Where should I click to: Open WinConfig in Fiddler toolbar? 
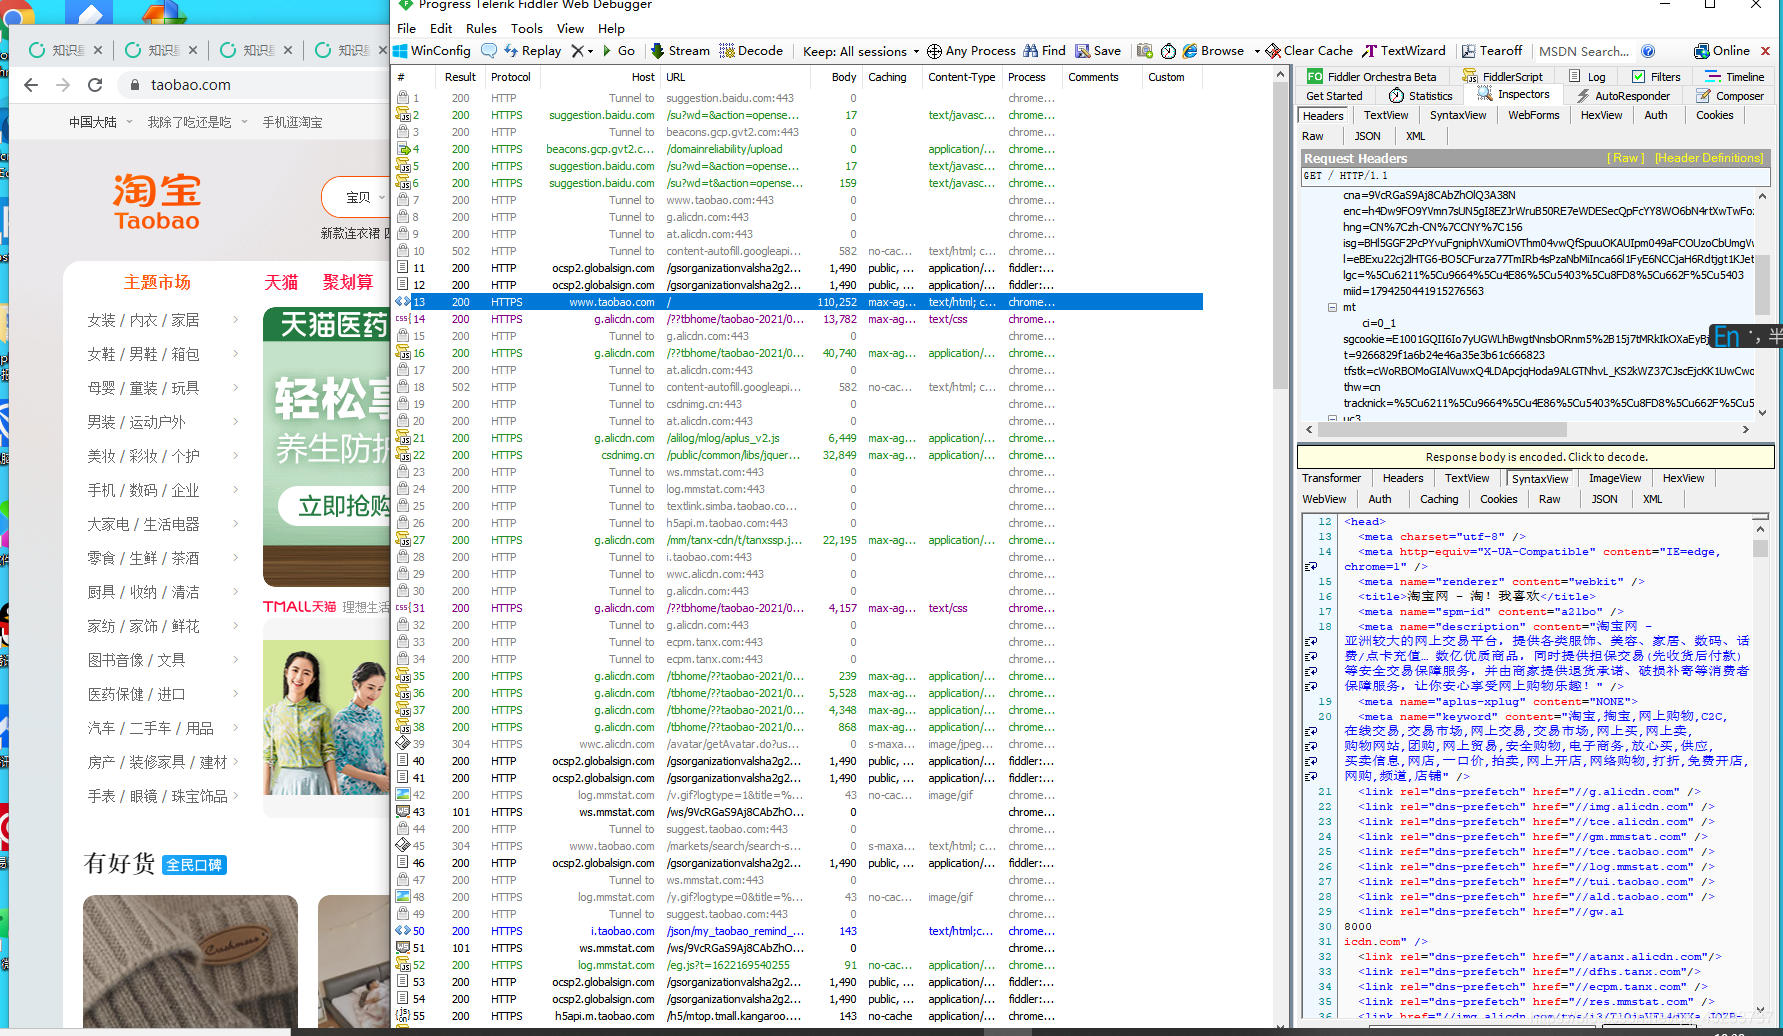click(x=432, y=51)
